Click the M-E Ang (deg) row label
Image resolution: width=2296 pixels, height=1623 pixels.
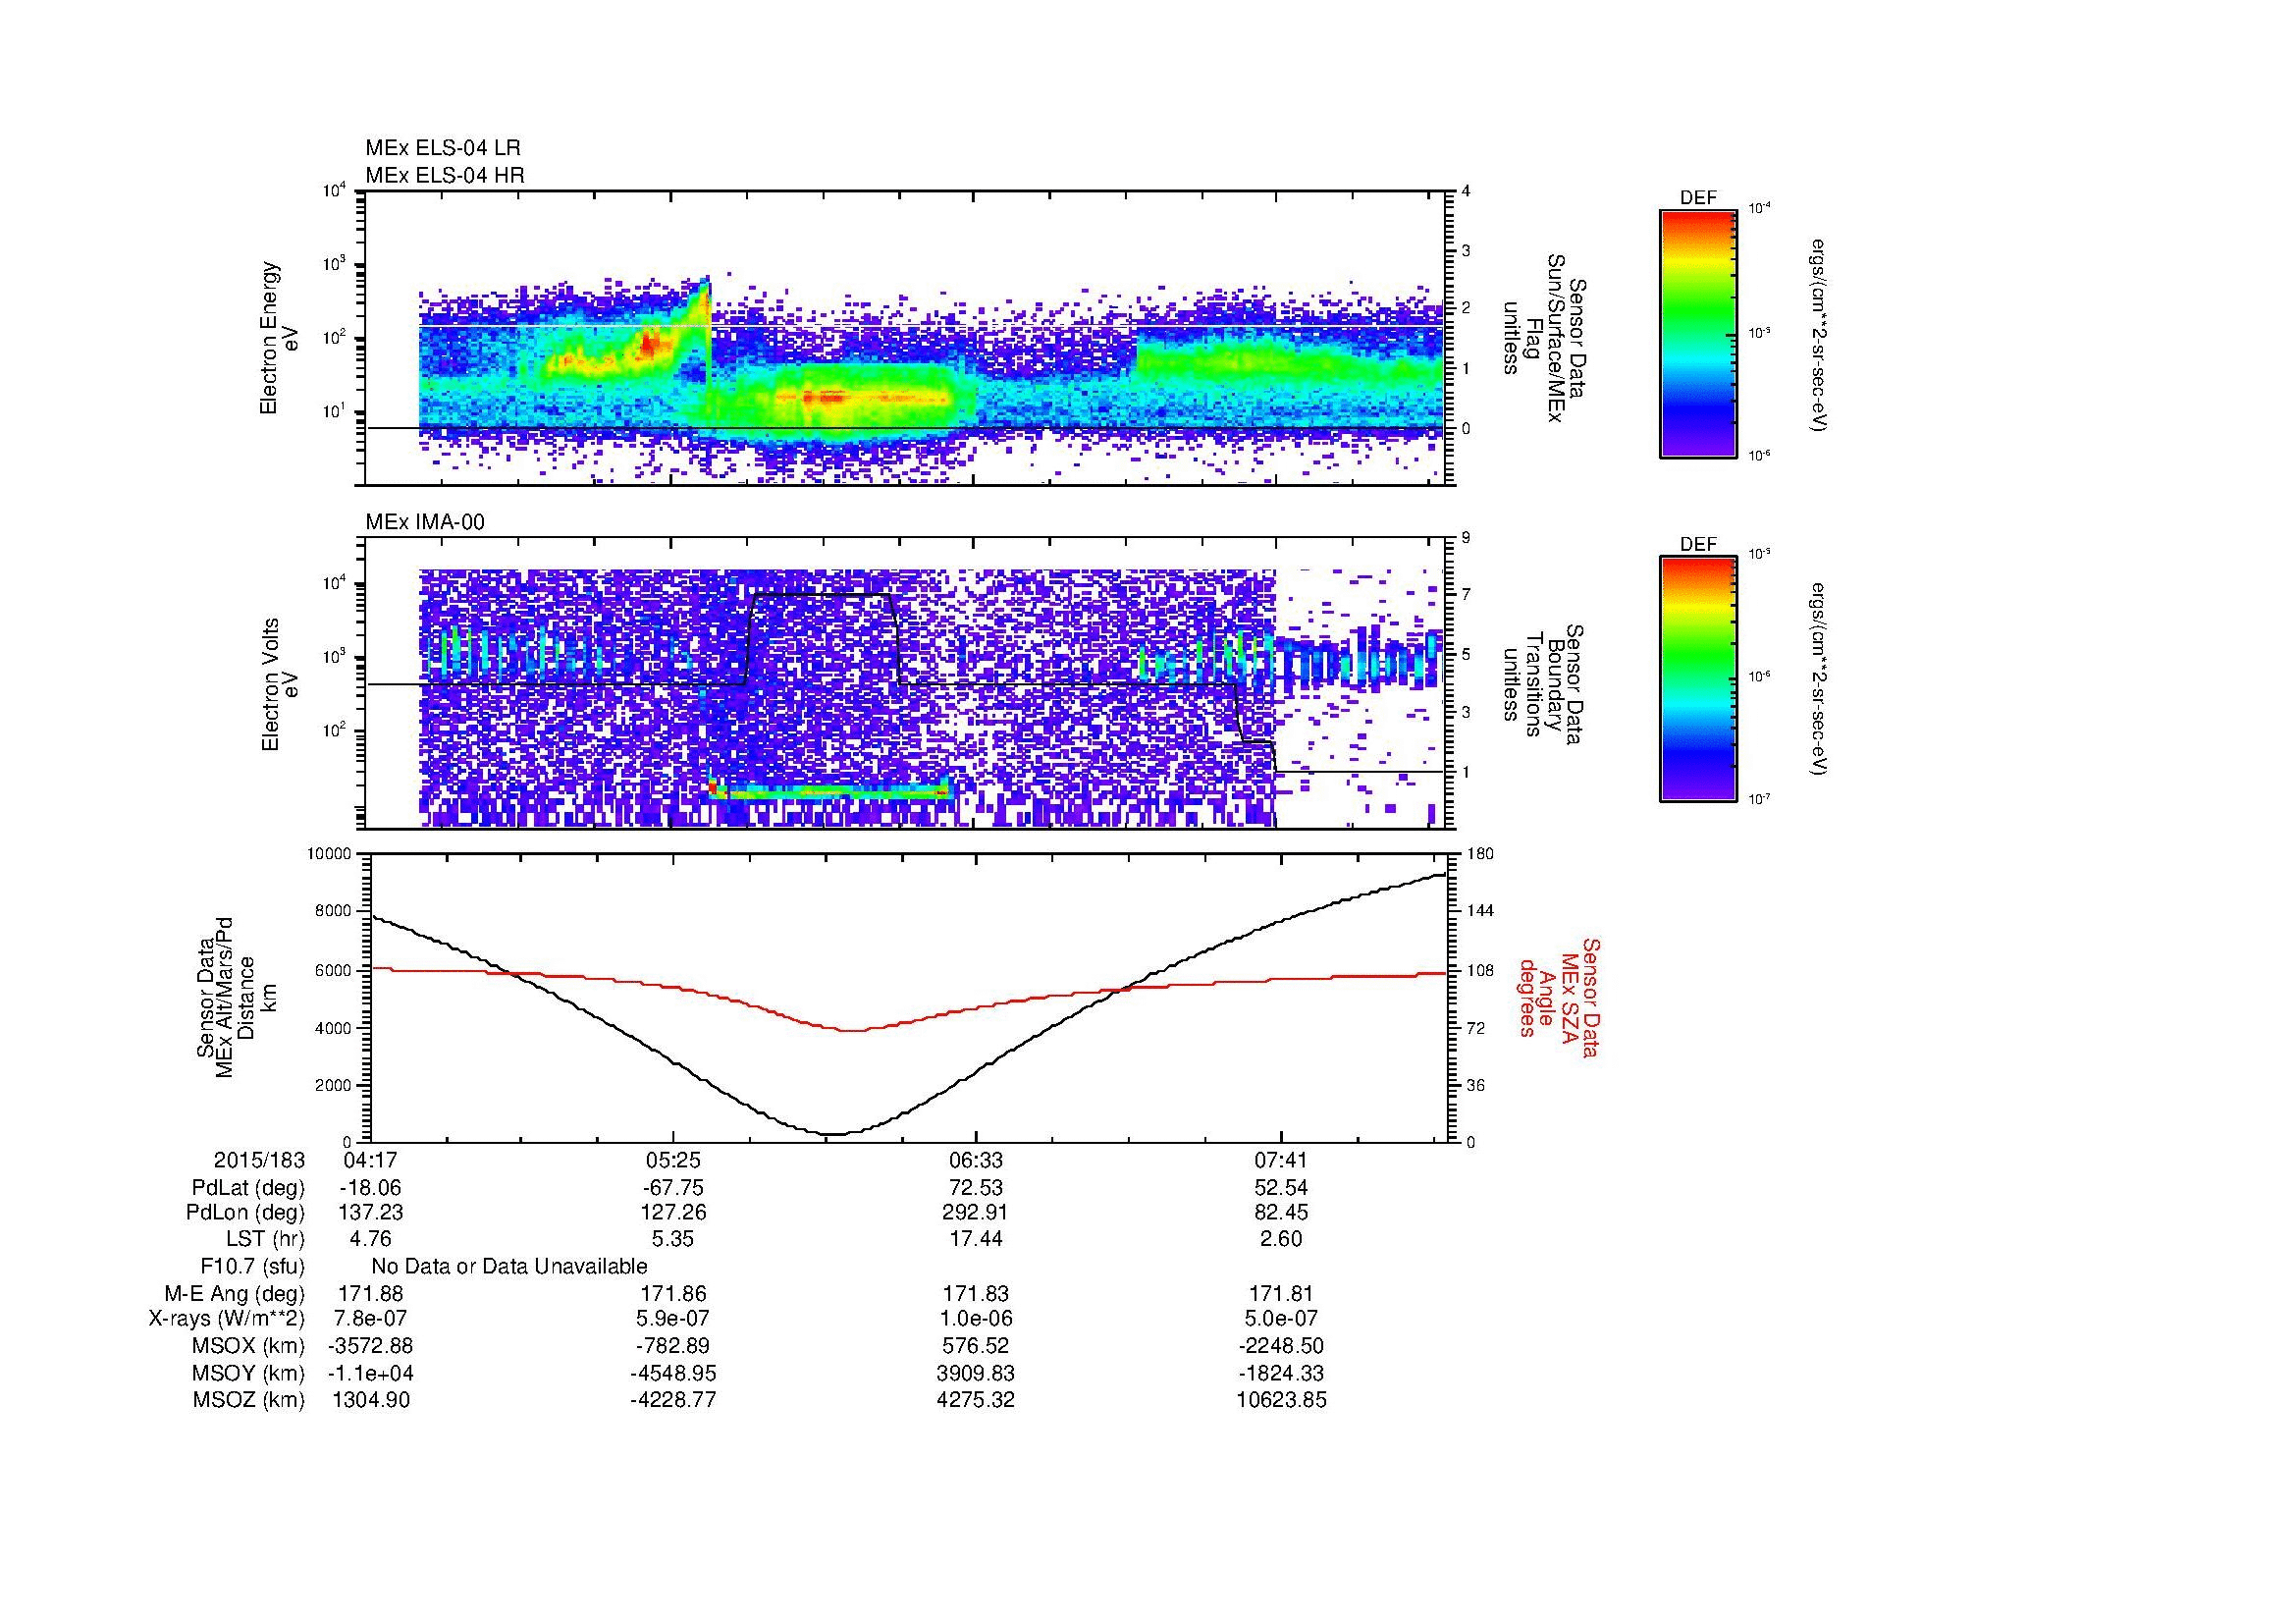pyautogui.click(x=234, y=1293)
